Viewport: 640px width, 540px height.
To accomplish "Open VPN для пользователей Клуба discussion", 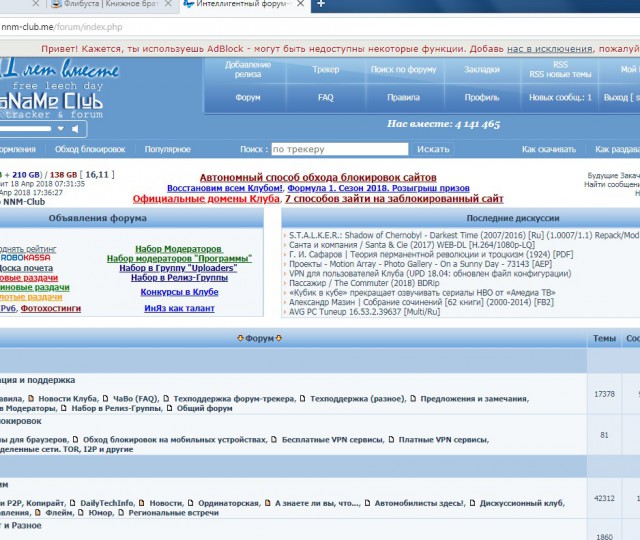I will coord(430,274).
